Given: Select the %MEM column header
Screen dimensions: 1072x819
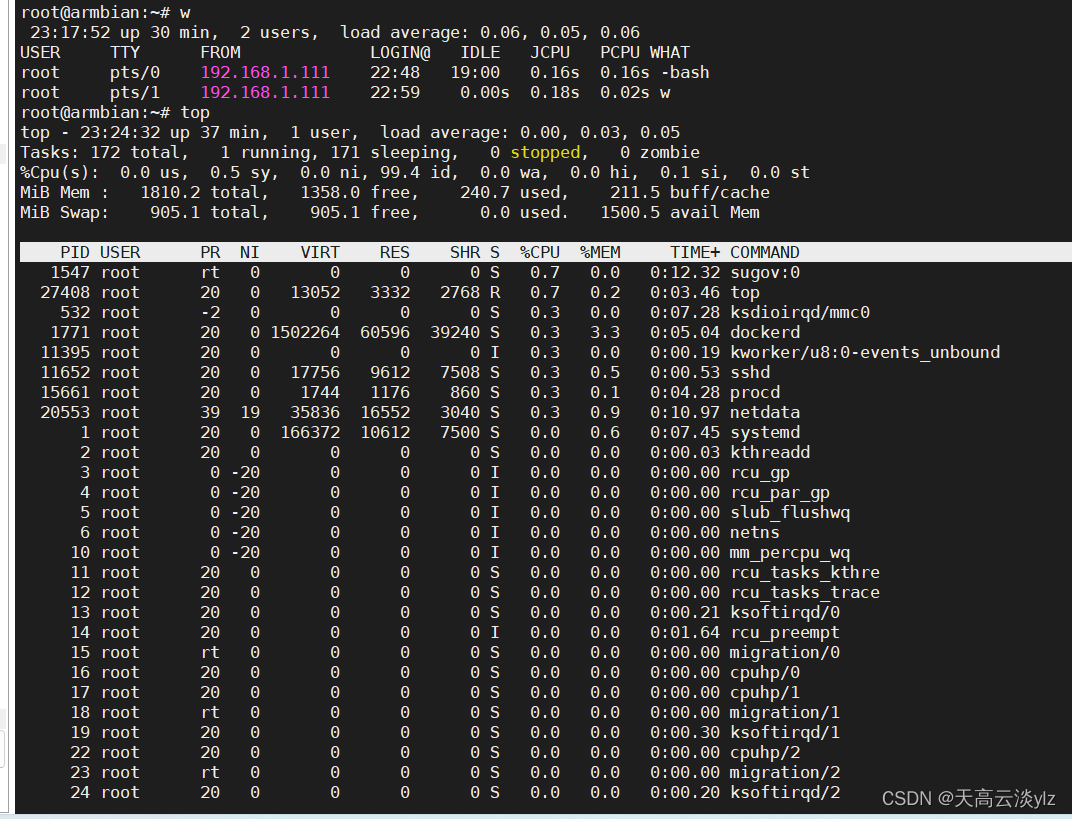Looking at the screenshot, I should click(x=600, y=252).
